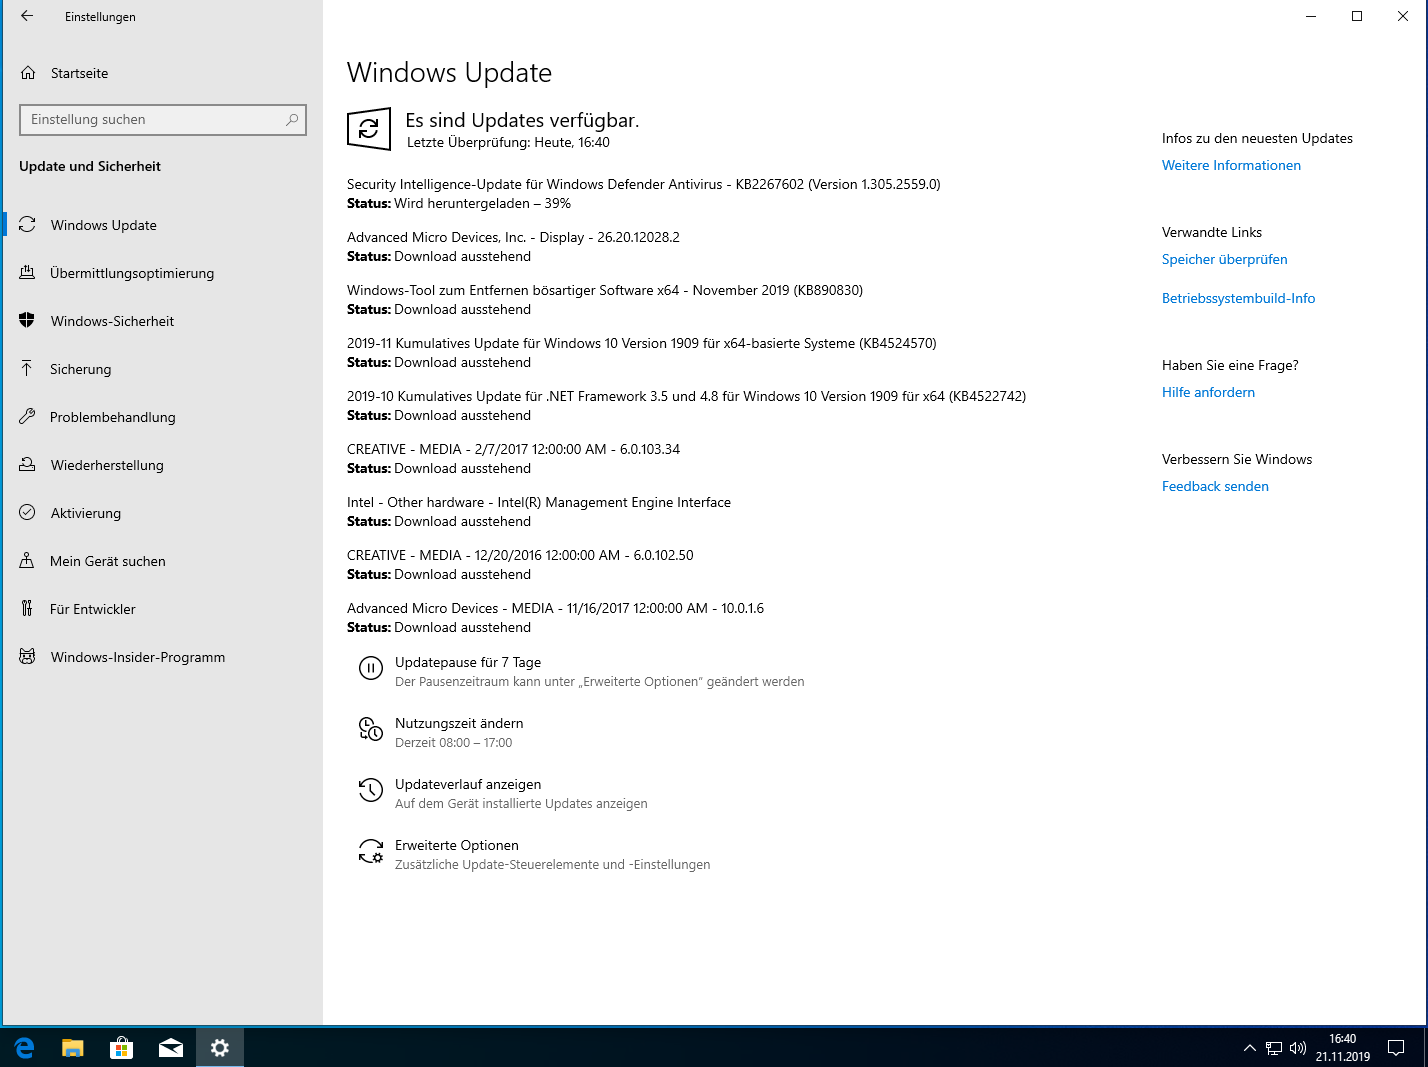
Task: Click Weitere Informationen link
Action: 1231,165
